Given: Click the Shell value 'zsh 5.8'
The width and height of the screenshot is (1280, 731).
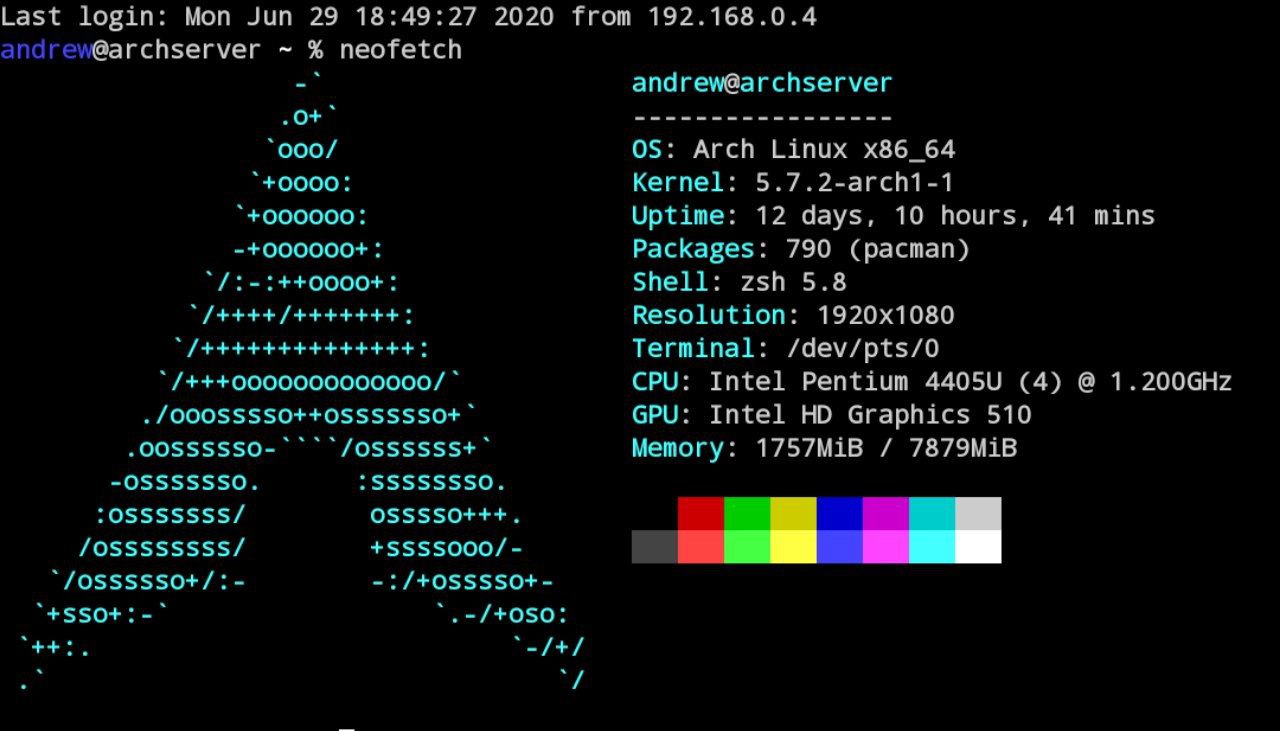Looking at the screenshot, I should click(793, 282).
